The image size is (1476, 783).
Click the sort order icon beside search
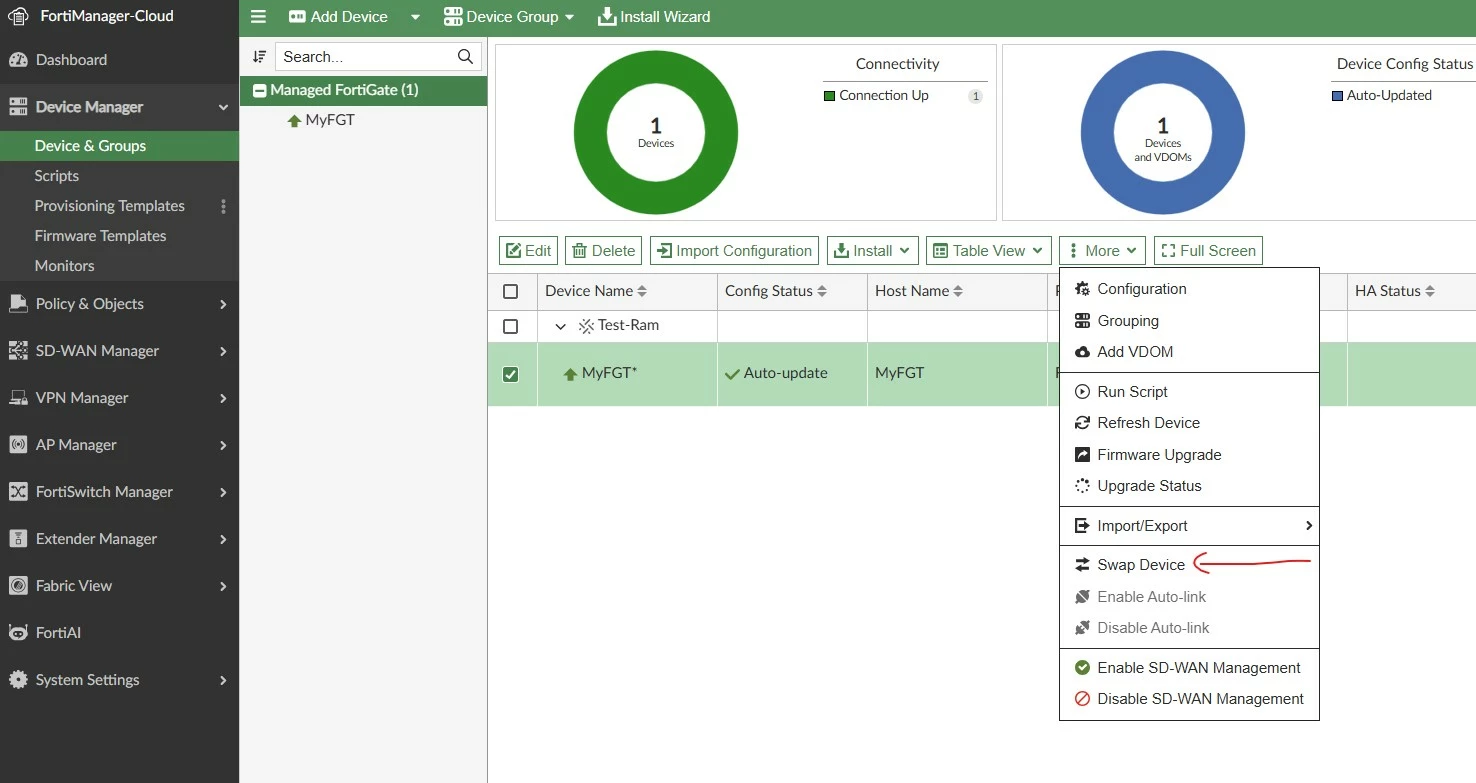260,57
